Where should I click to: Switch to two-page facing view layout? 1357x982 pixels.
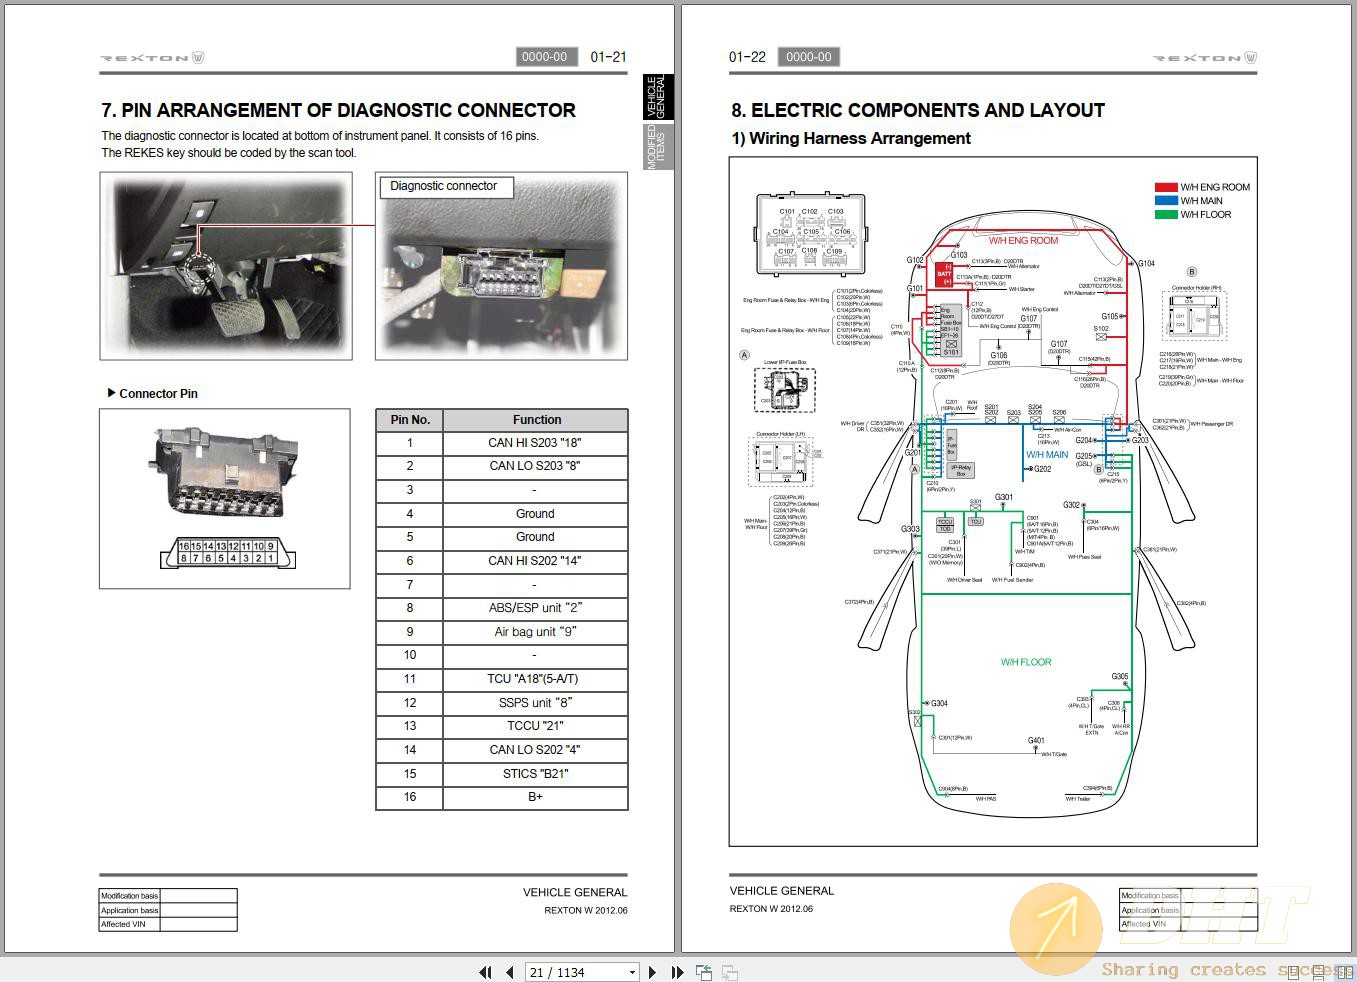pos(1345,972)
